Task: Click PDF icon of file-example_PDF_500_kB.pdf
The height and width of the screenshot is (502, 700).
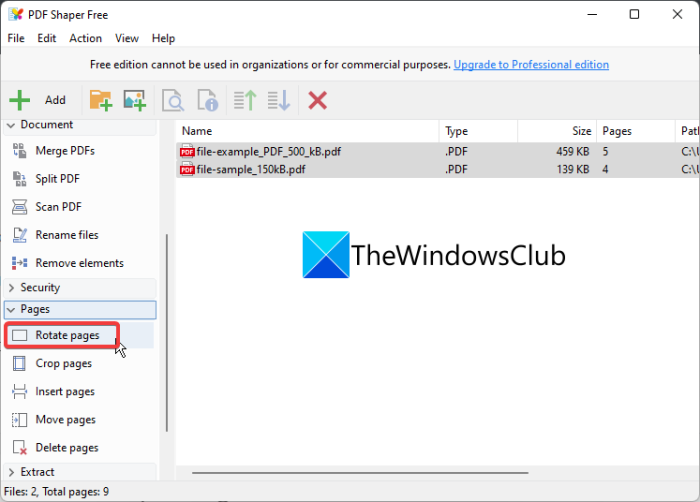Action: [187, 151]
